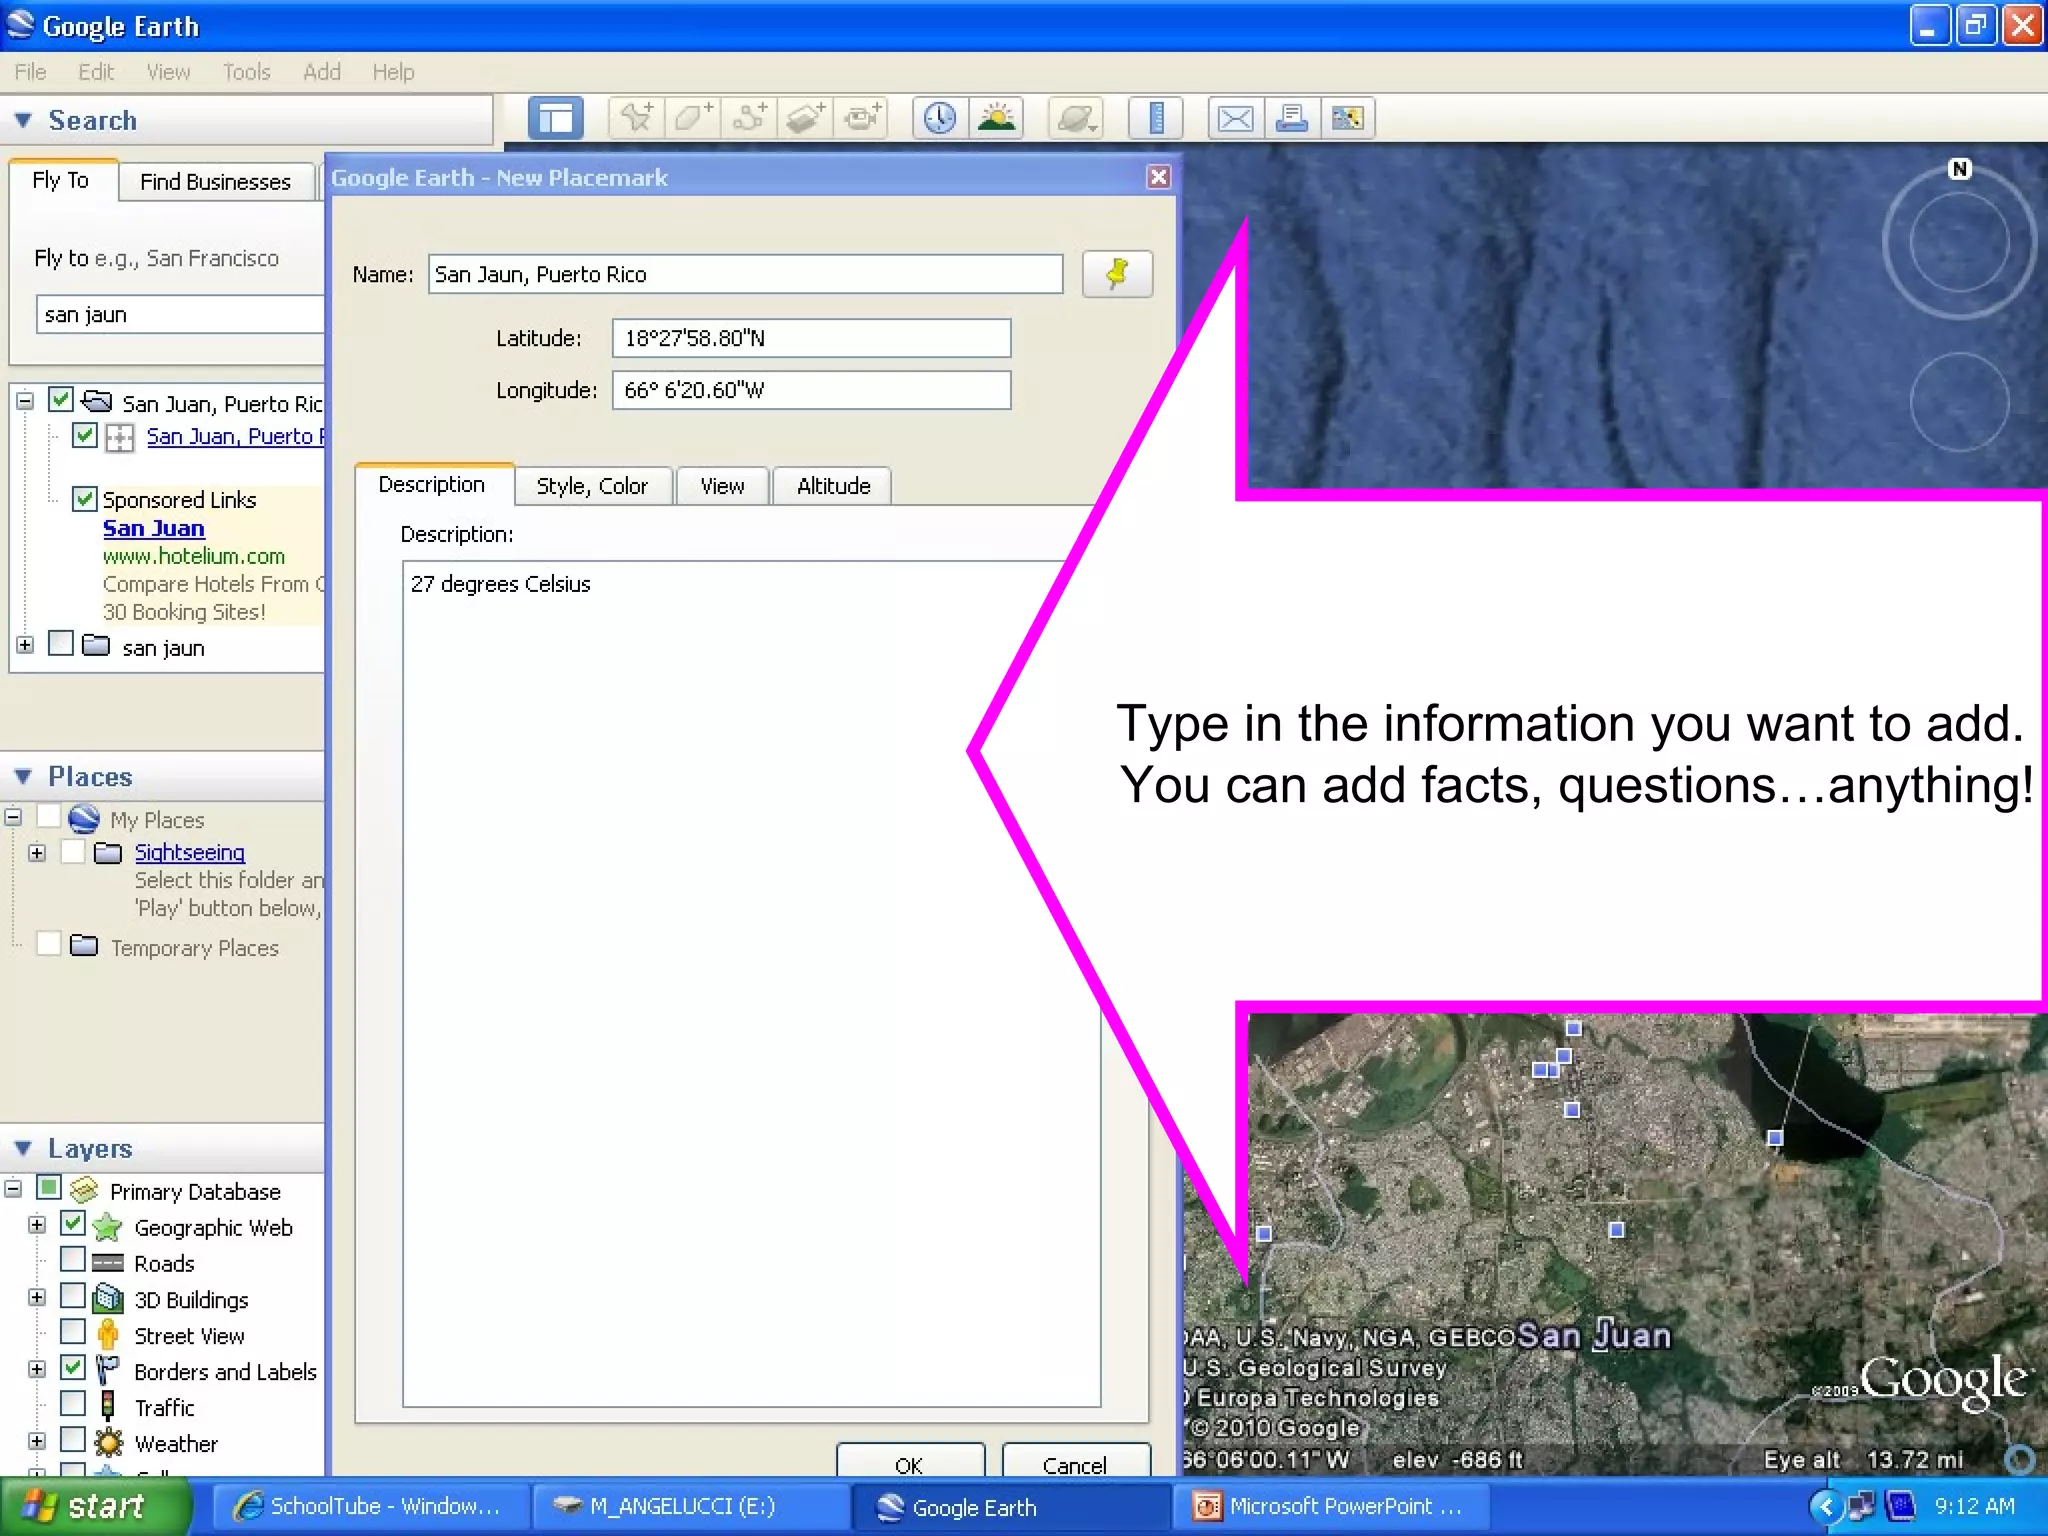Expand the Borders and Labels layer tree
This screenshot has width=2048, height=1536.
click(37, 1369)
